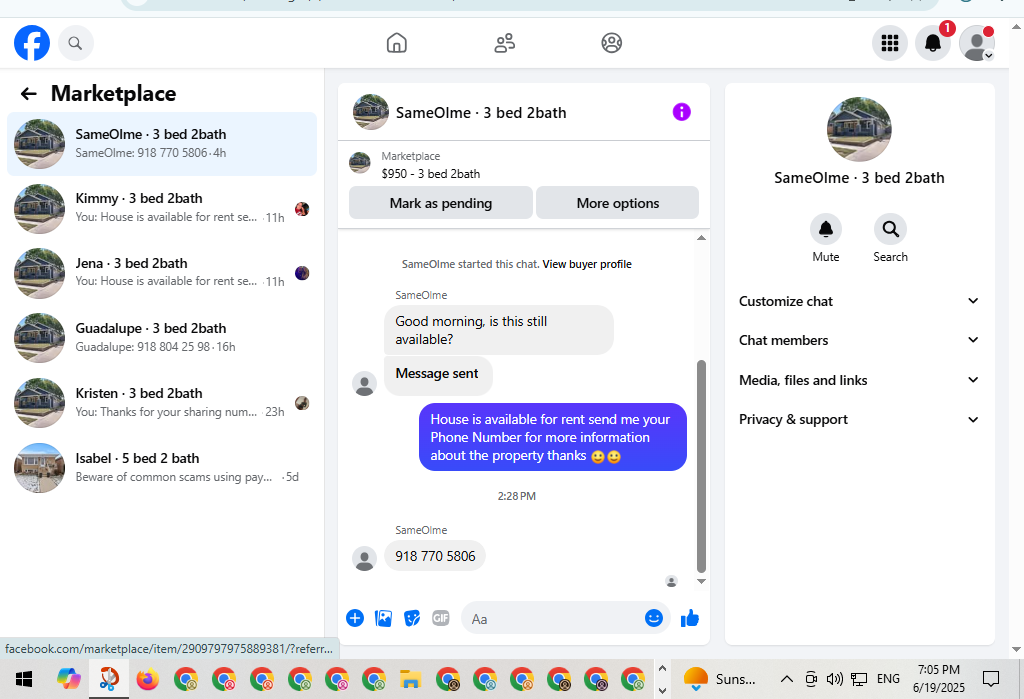Click the purple conversation info icon
Image resolution: width=1024 pixels, height=699 pixels.
click(x=681, y=112)
